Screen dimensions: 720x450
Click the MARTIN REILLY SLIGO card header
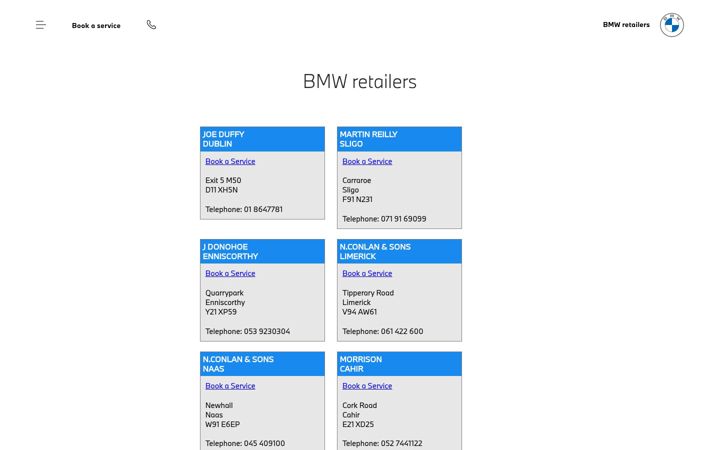399,139
